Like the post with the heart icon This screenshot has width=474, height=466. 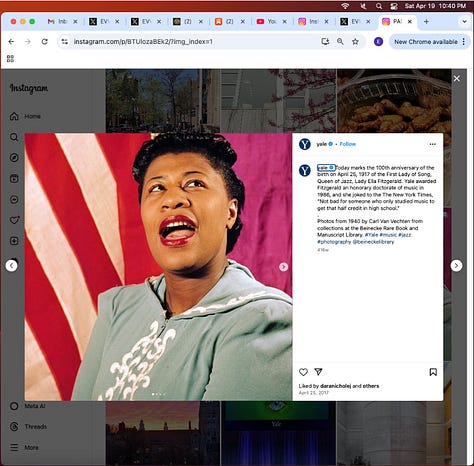point(303,372)
